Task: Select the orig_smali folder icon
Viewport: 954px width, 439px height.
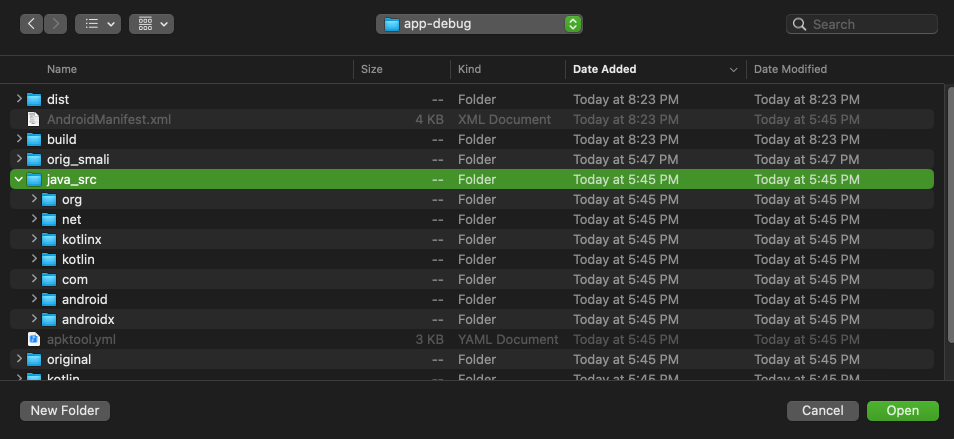Action: click(34, 159)
